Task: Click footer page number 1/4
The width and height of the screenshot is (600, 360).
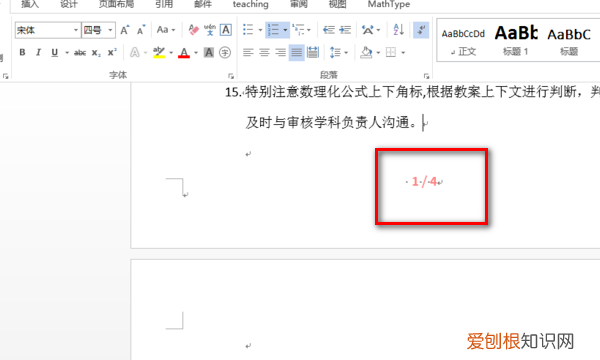Action: [424, 182]
